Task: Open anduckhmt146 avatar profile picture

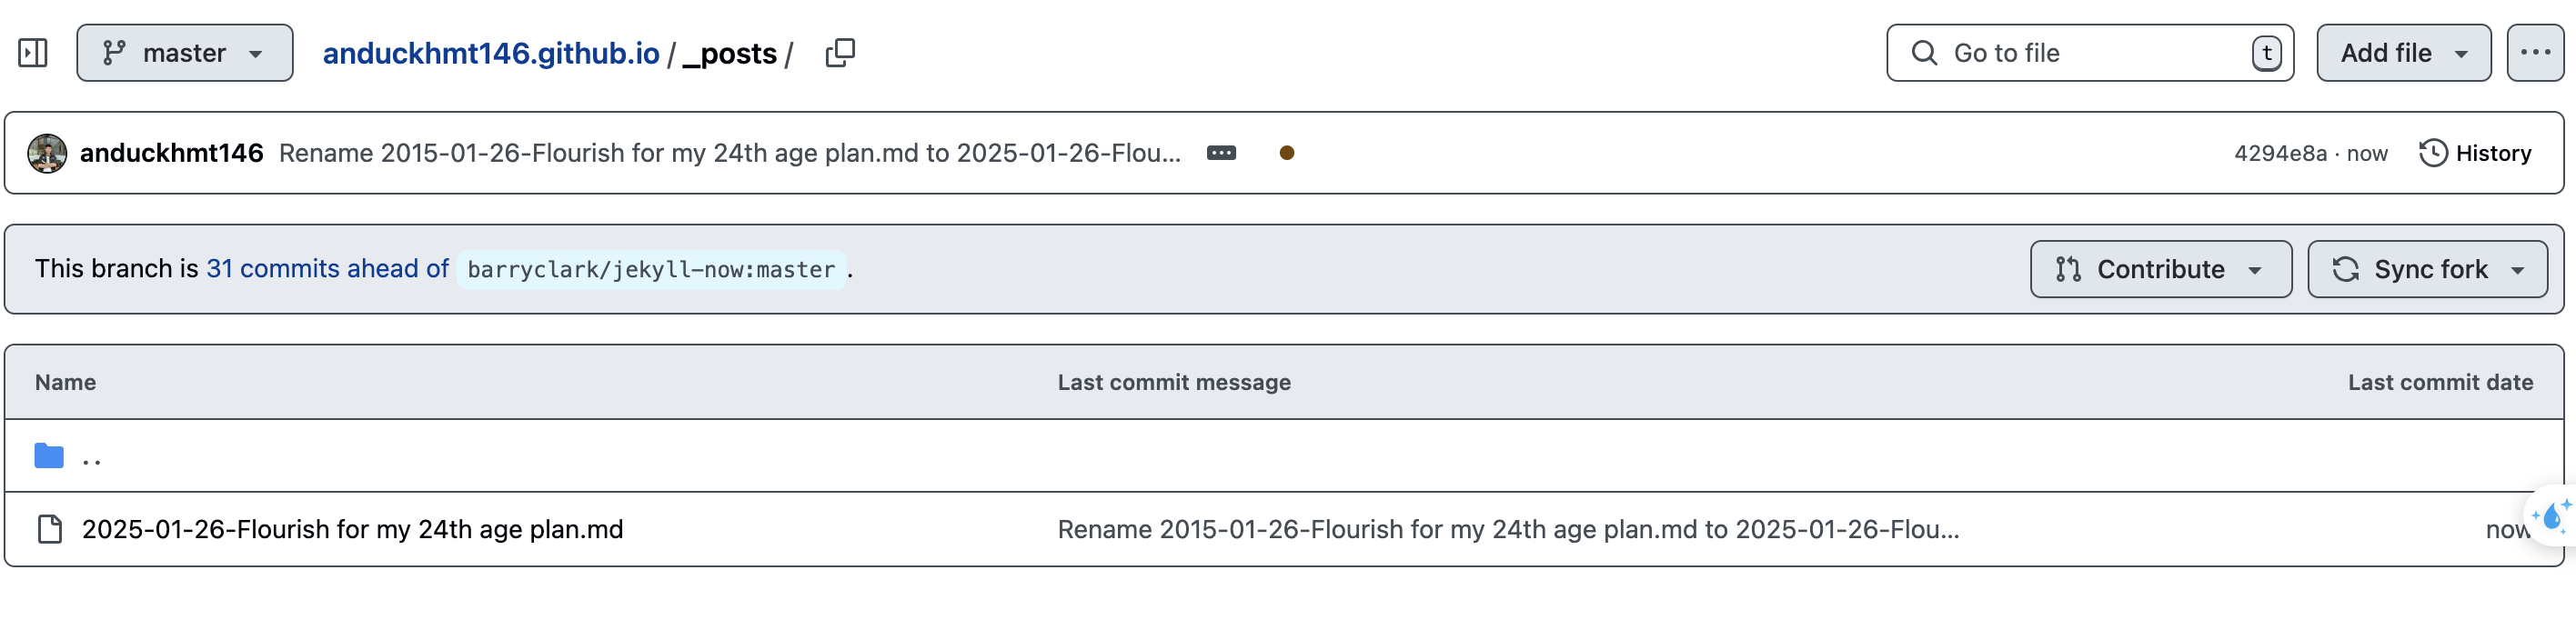Action: coord(47,153)
